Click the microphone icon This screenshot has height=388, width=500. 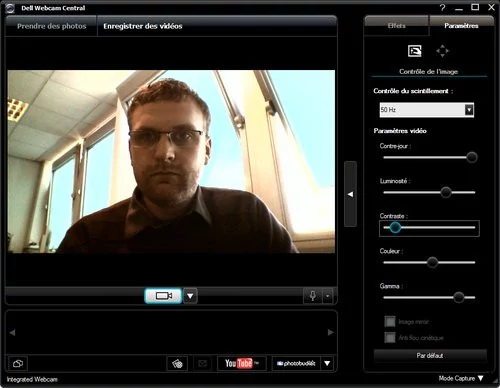tap(313, 296)
